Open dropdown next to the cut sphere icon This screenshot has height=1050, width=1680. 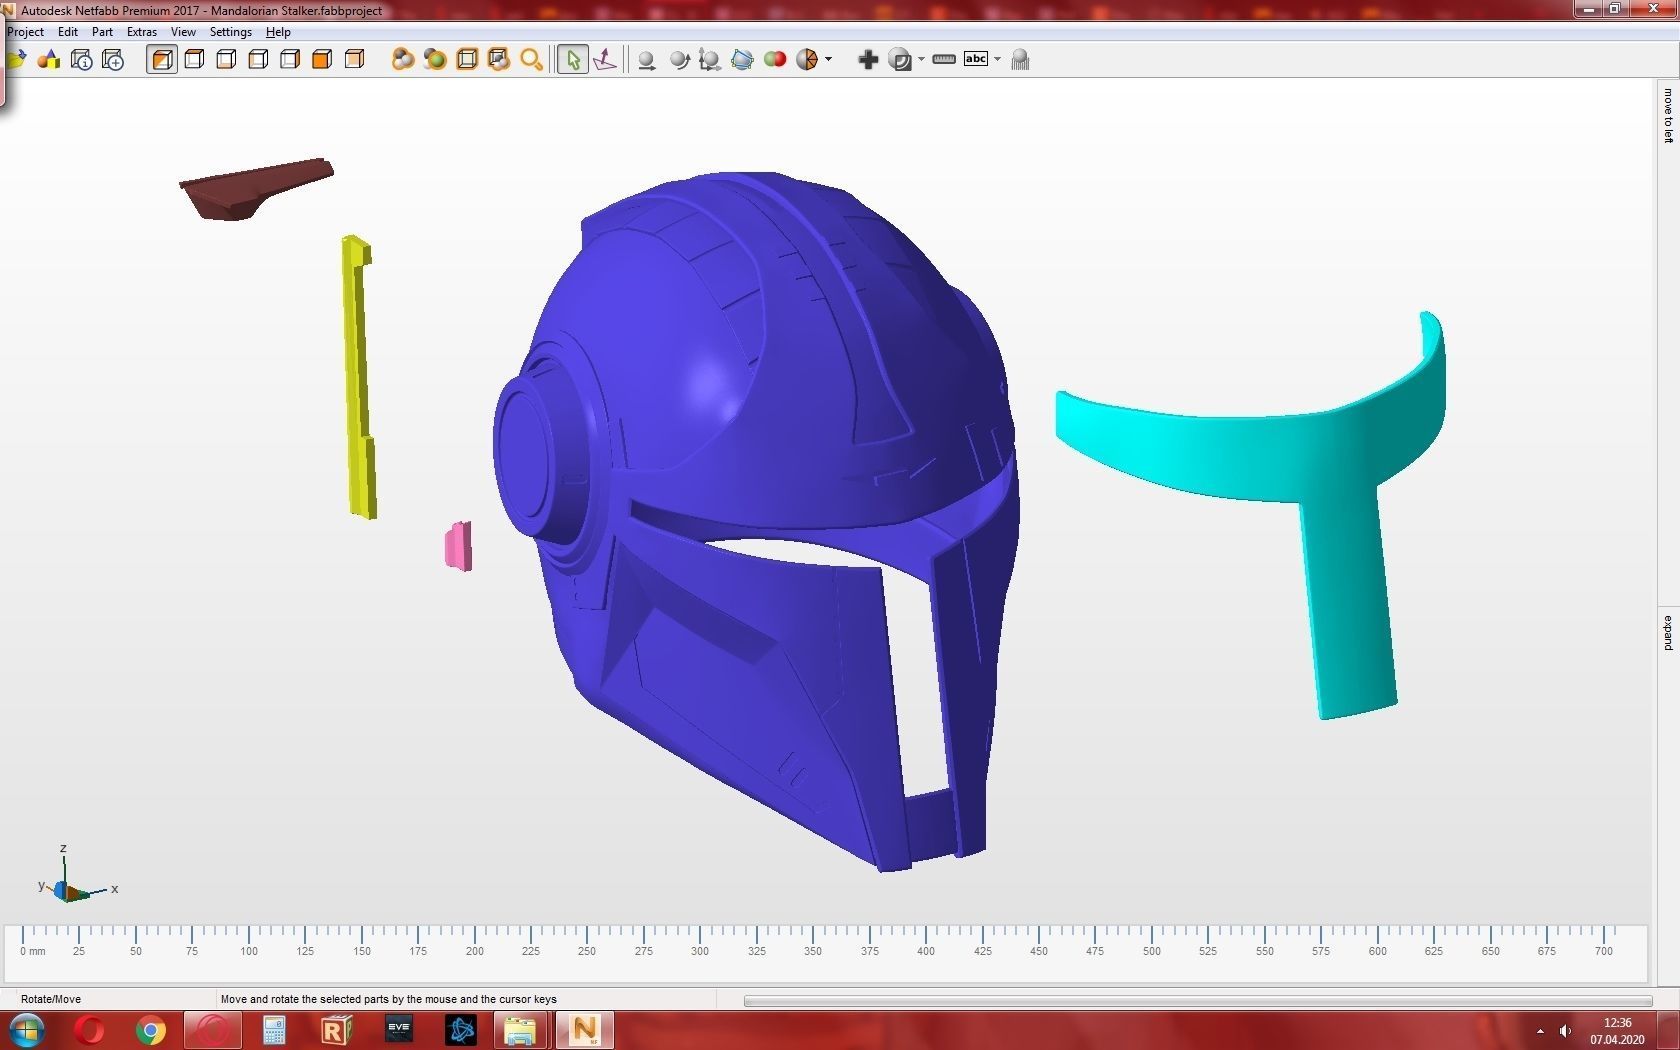(828, 60)
